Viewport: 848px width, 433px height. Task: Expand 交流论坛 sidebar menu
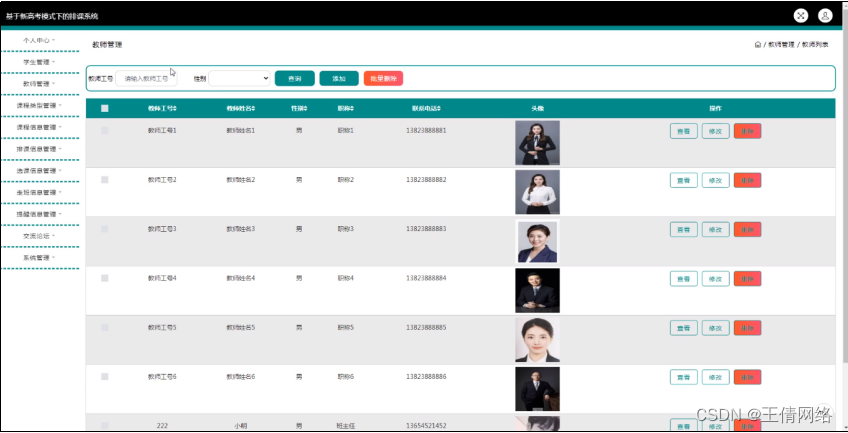(39, 236)
